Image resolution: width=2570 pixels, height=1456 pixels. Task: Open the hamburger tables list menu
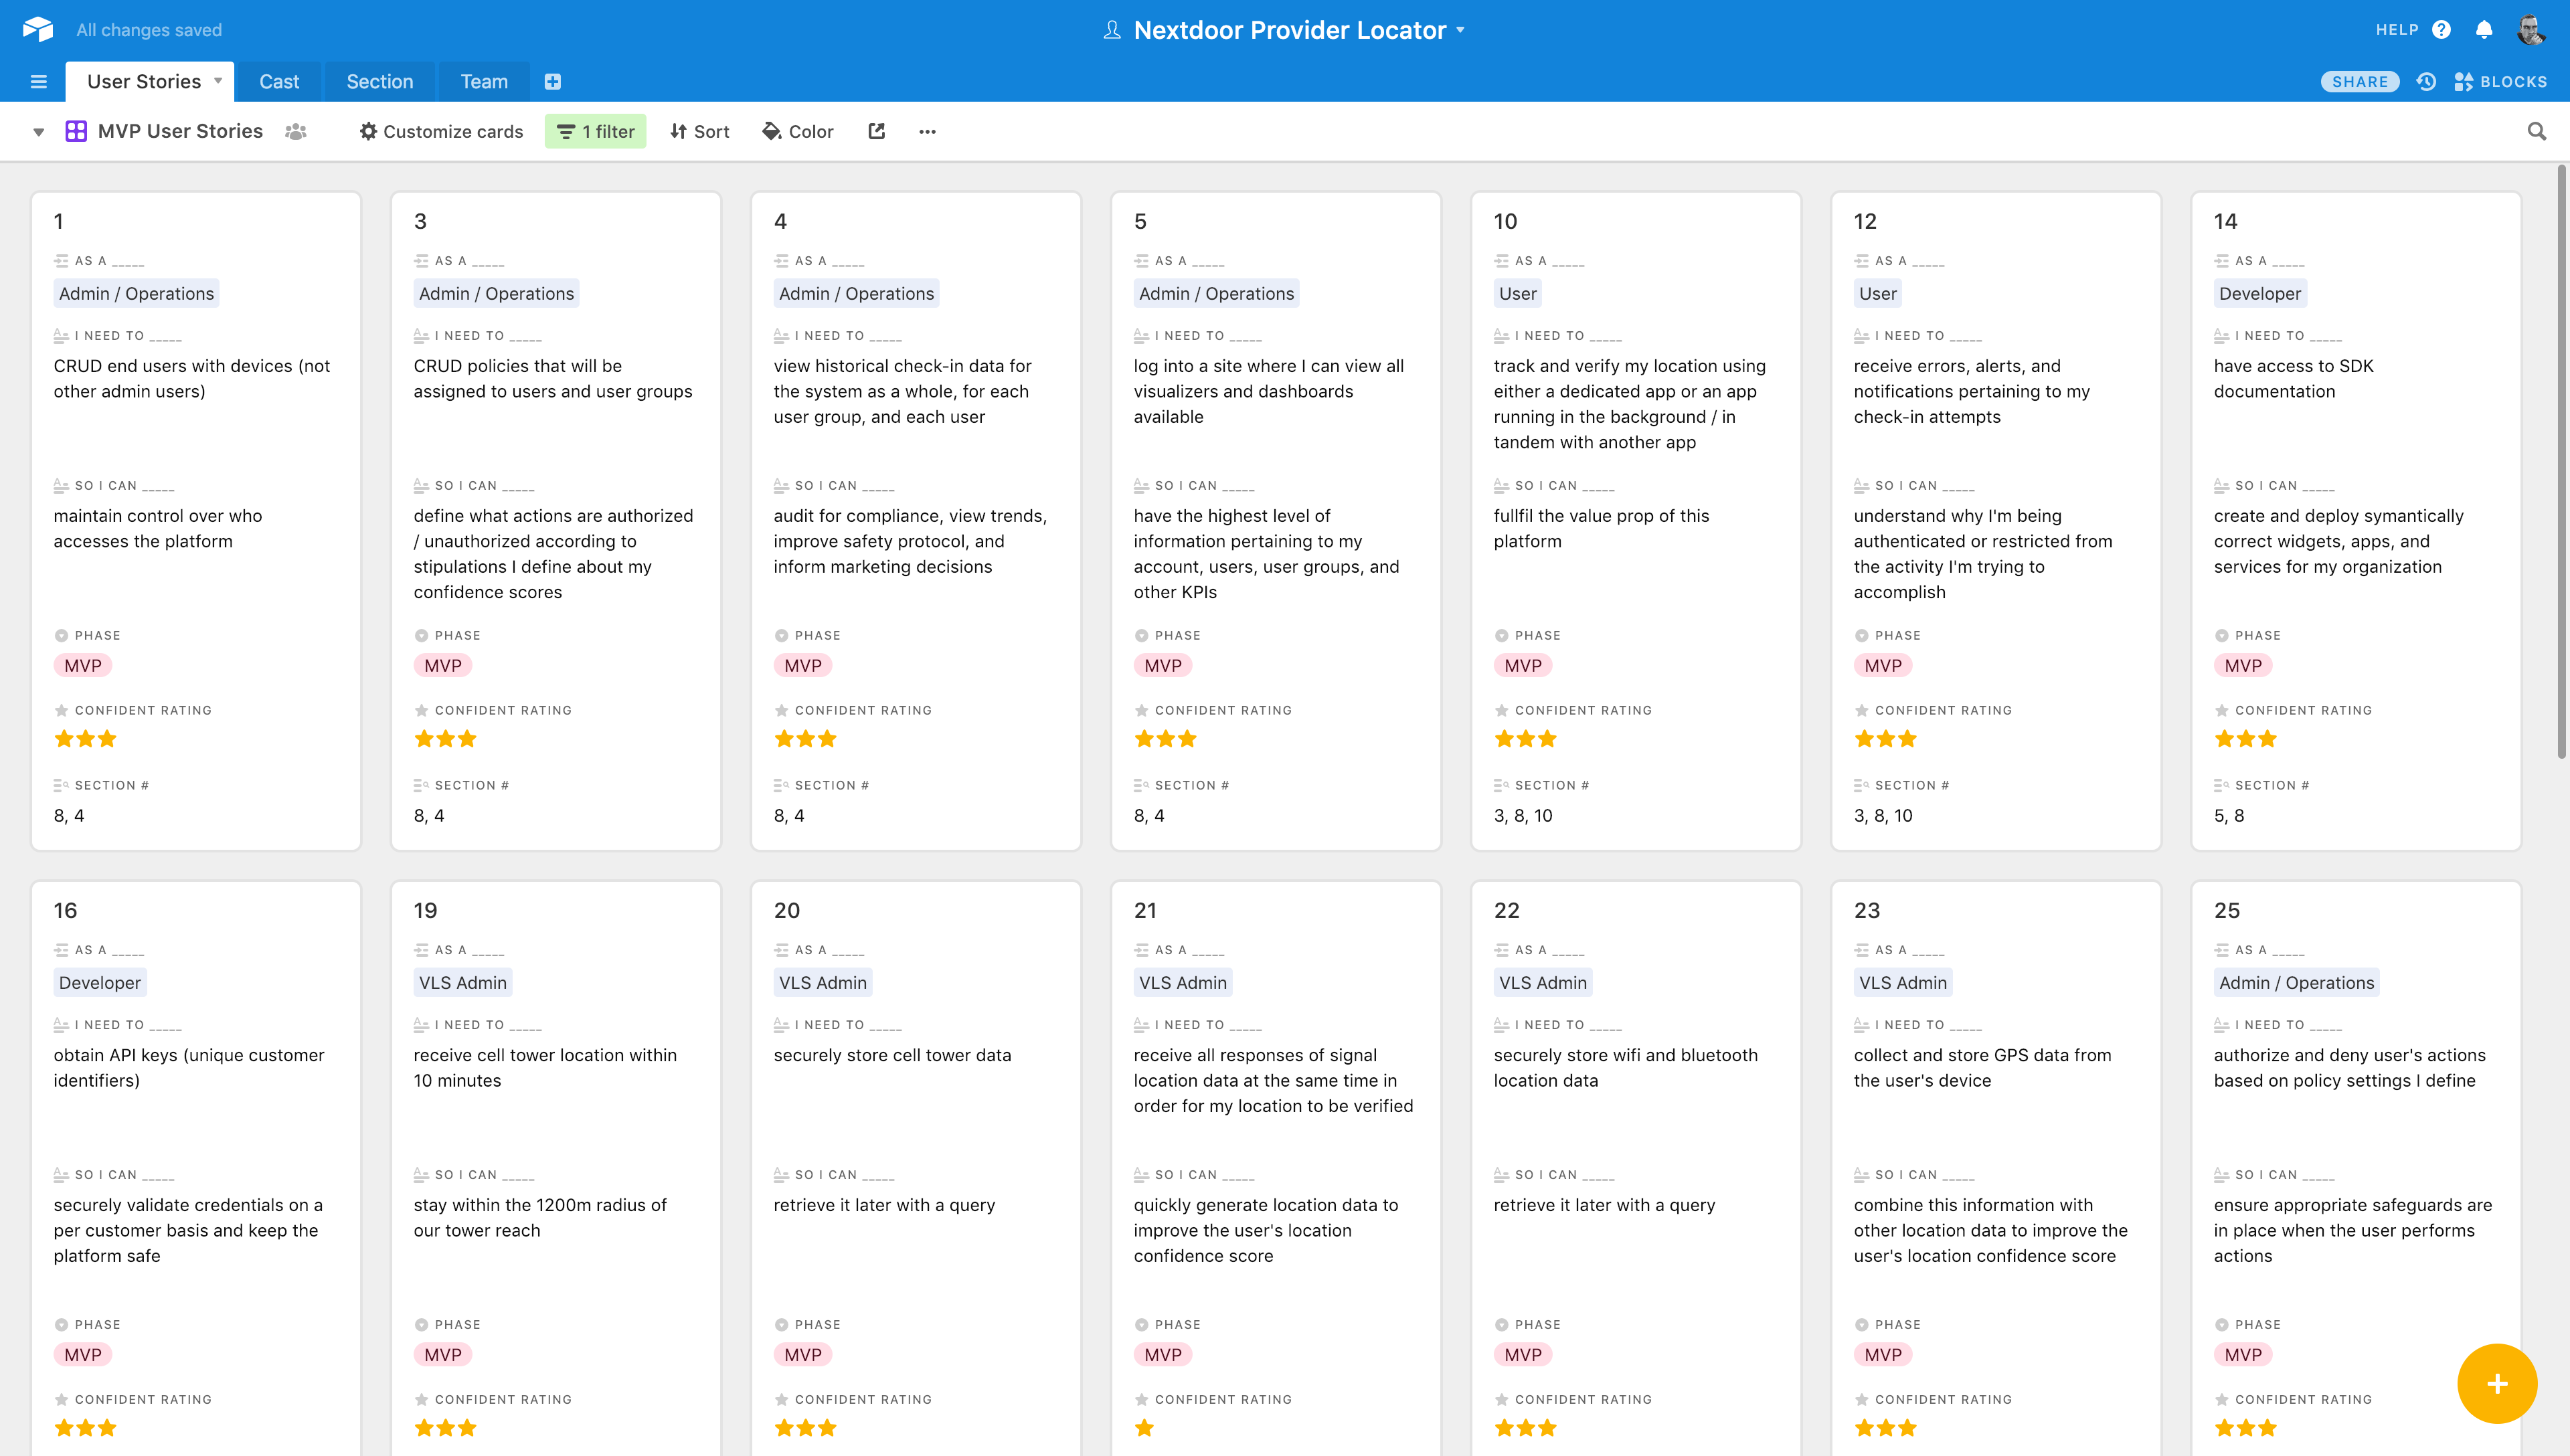(39, 82)
